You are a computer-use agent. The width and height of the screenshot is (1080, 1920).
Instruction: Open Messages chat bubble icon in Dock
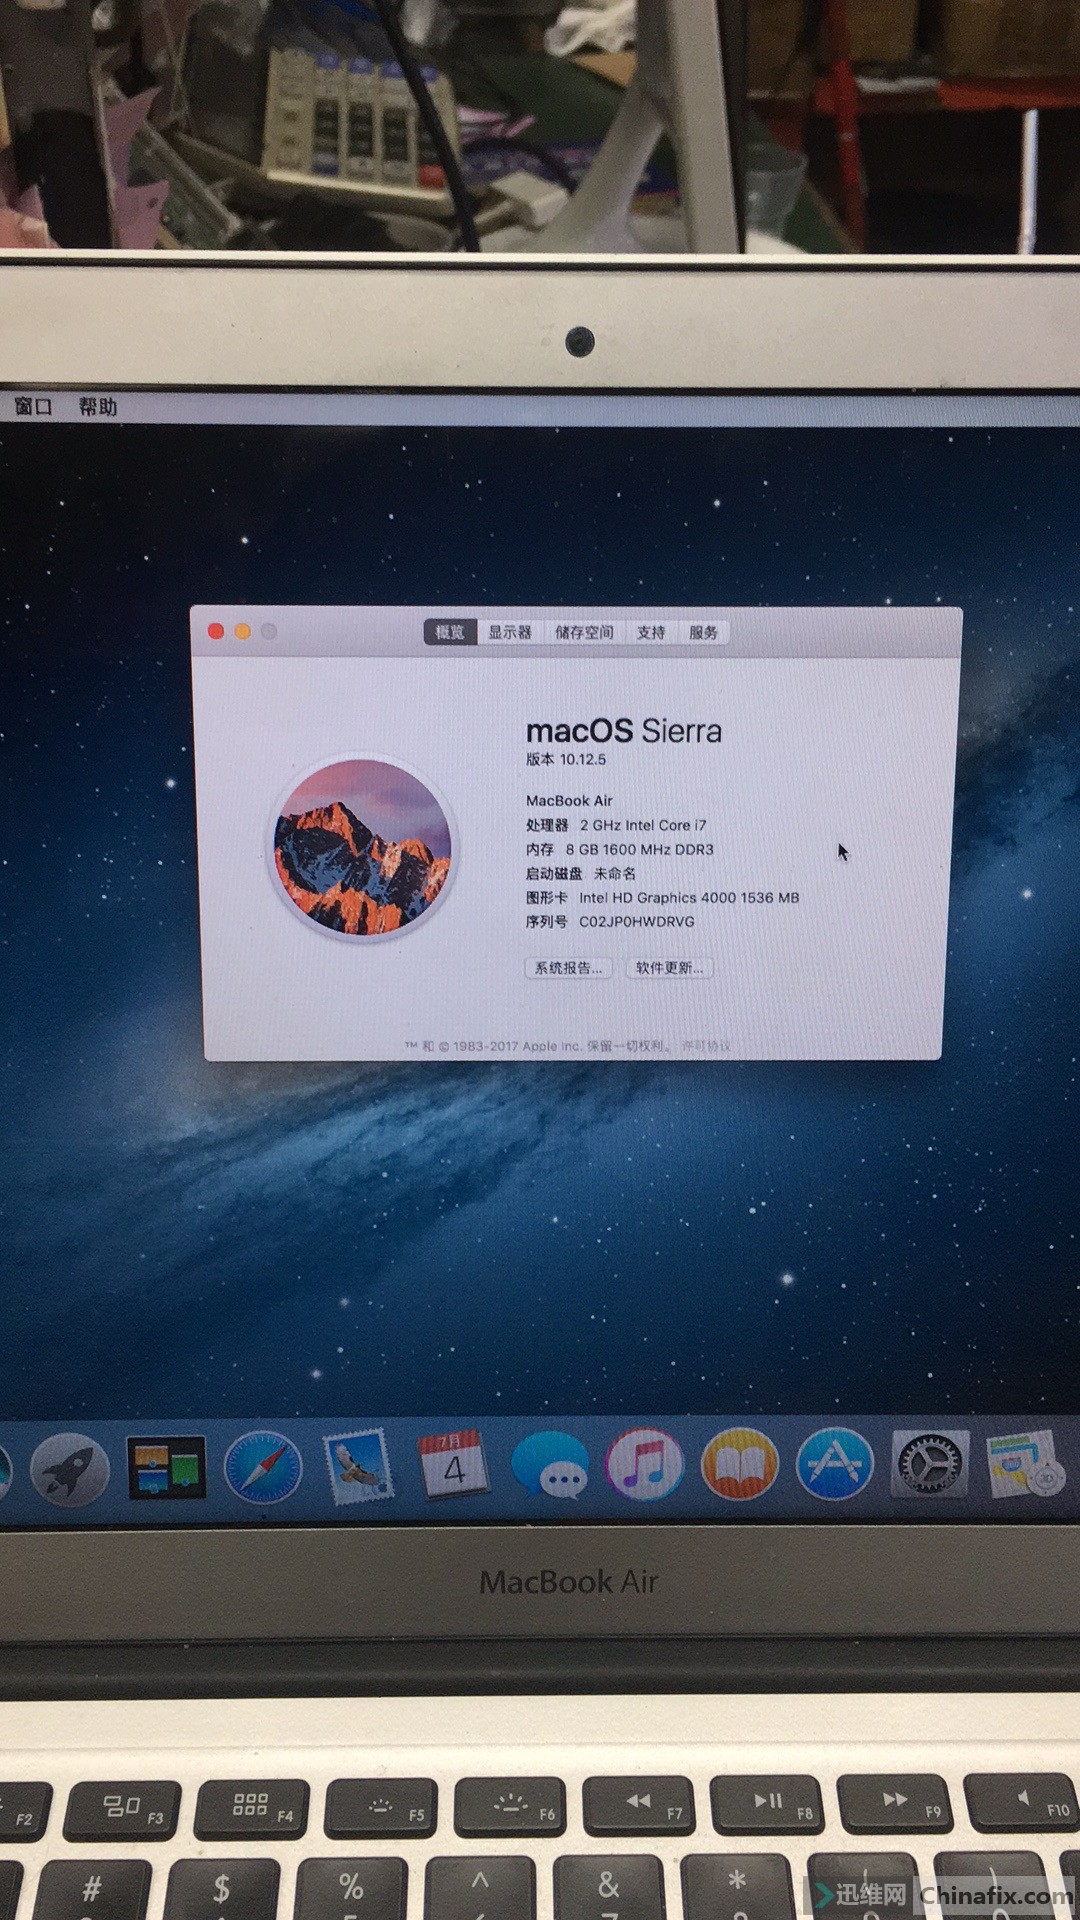point(549,1466)
